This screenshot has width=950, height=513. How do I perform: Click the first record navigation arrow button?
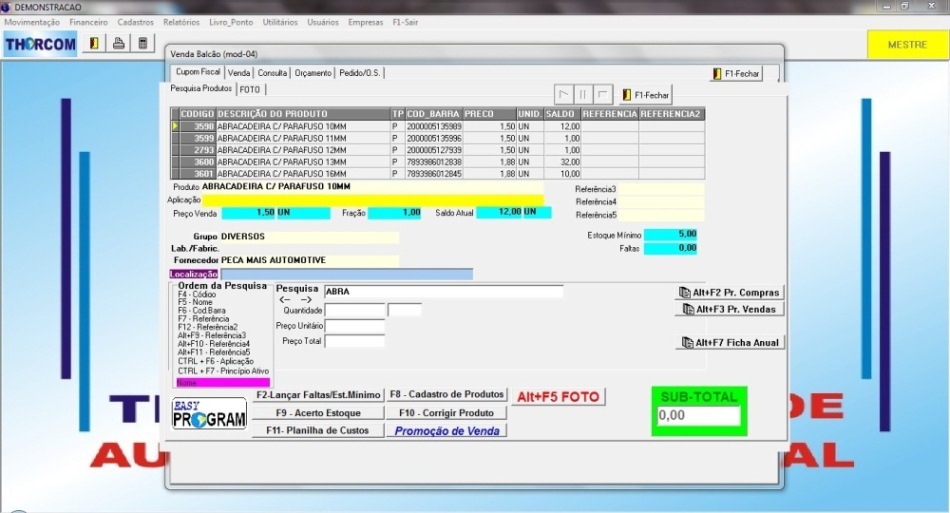point(564,95)
